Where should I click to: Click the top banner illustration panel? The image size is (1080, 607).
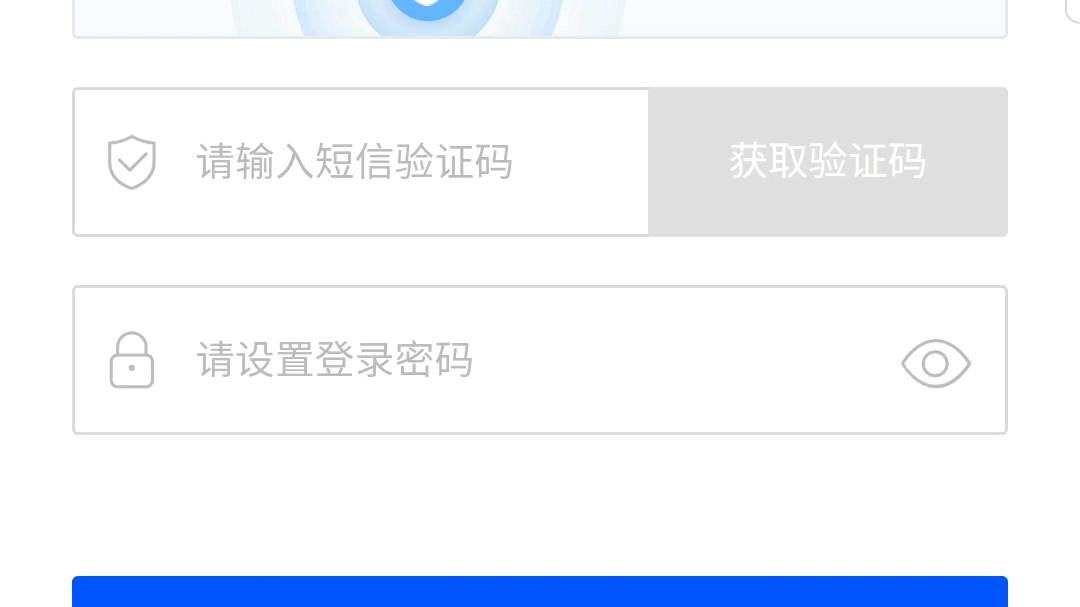pos(540,19)
